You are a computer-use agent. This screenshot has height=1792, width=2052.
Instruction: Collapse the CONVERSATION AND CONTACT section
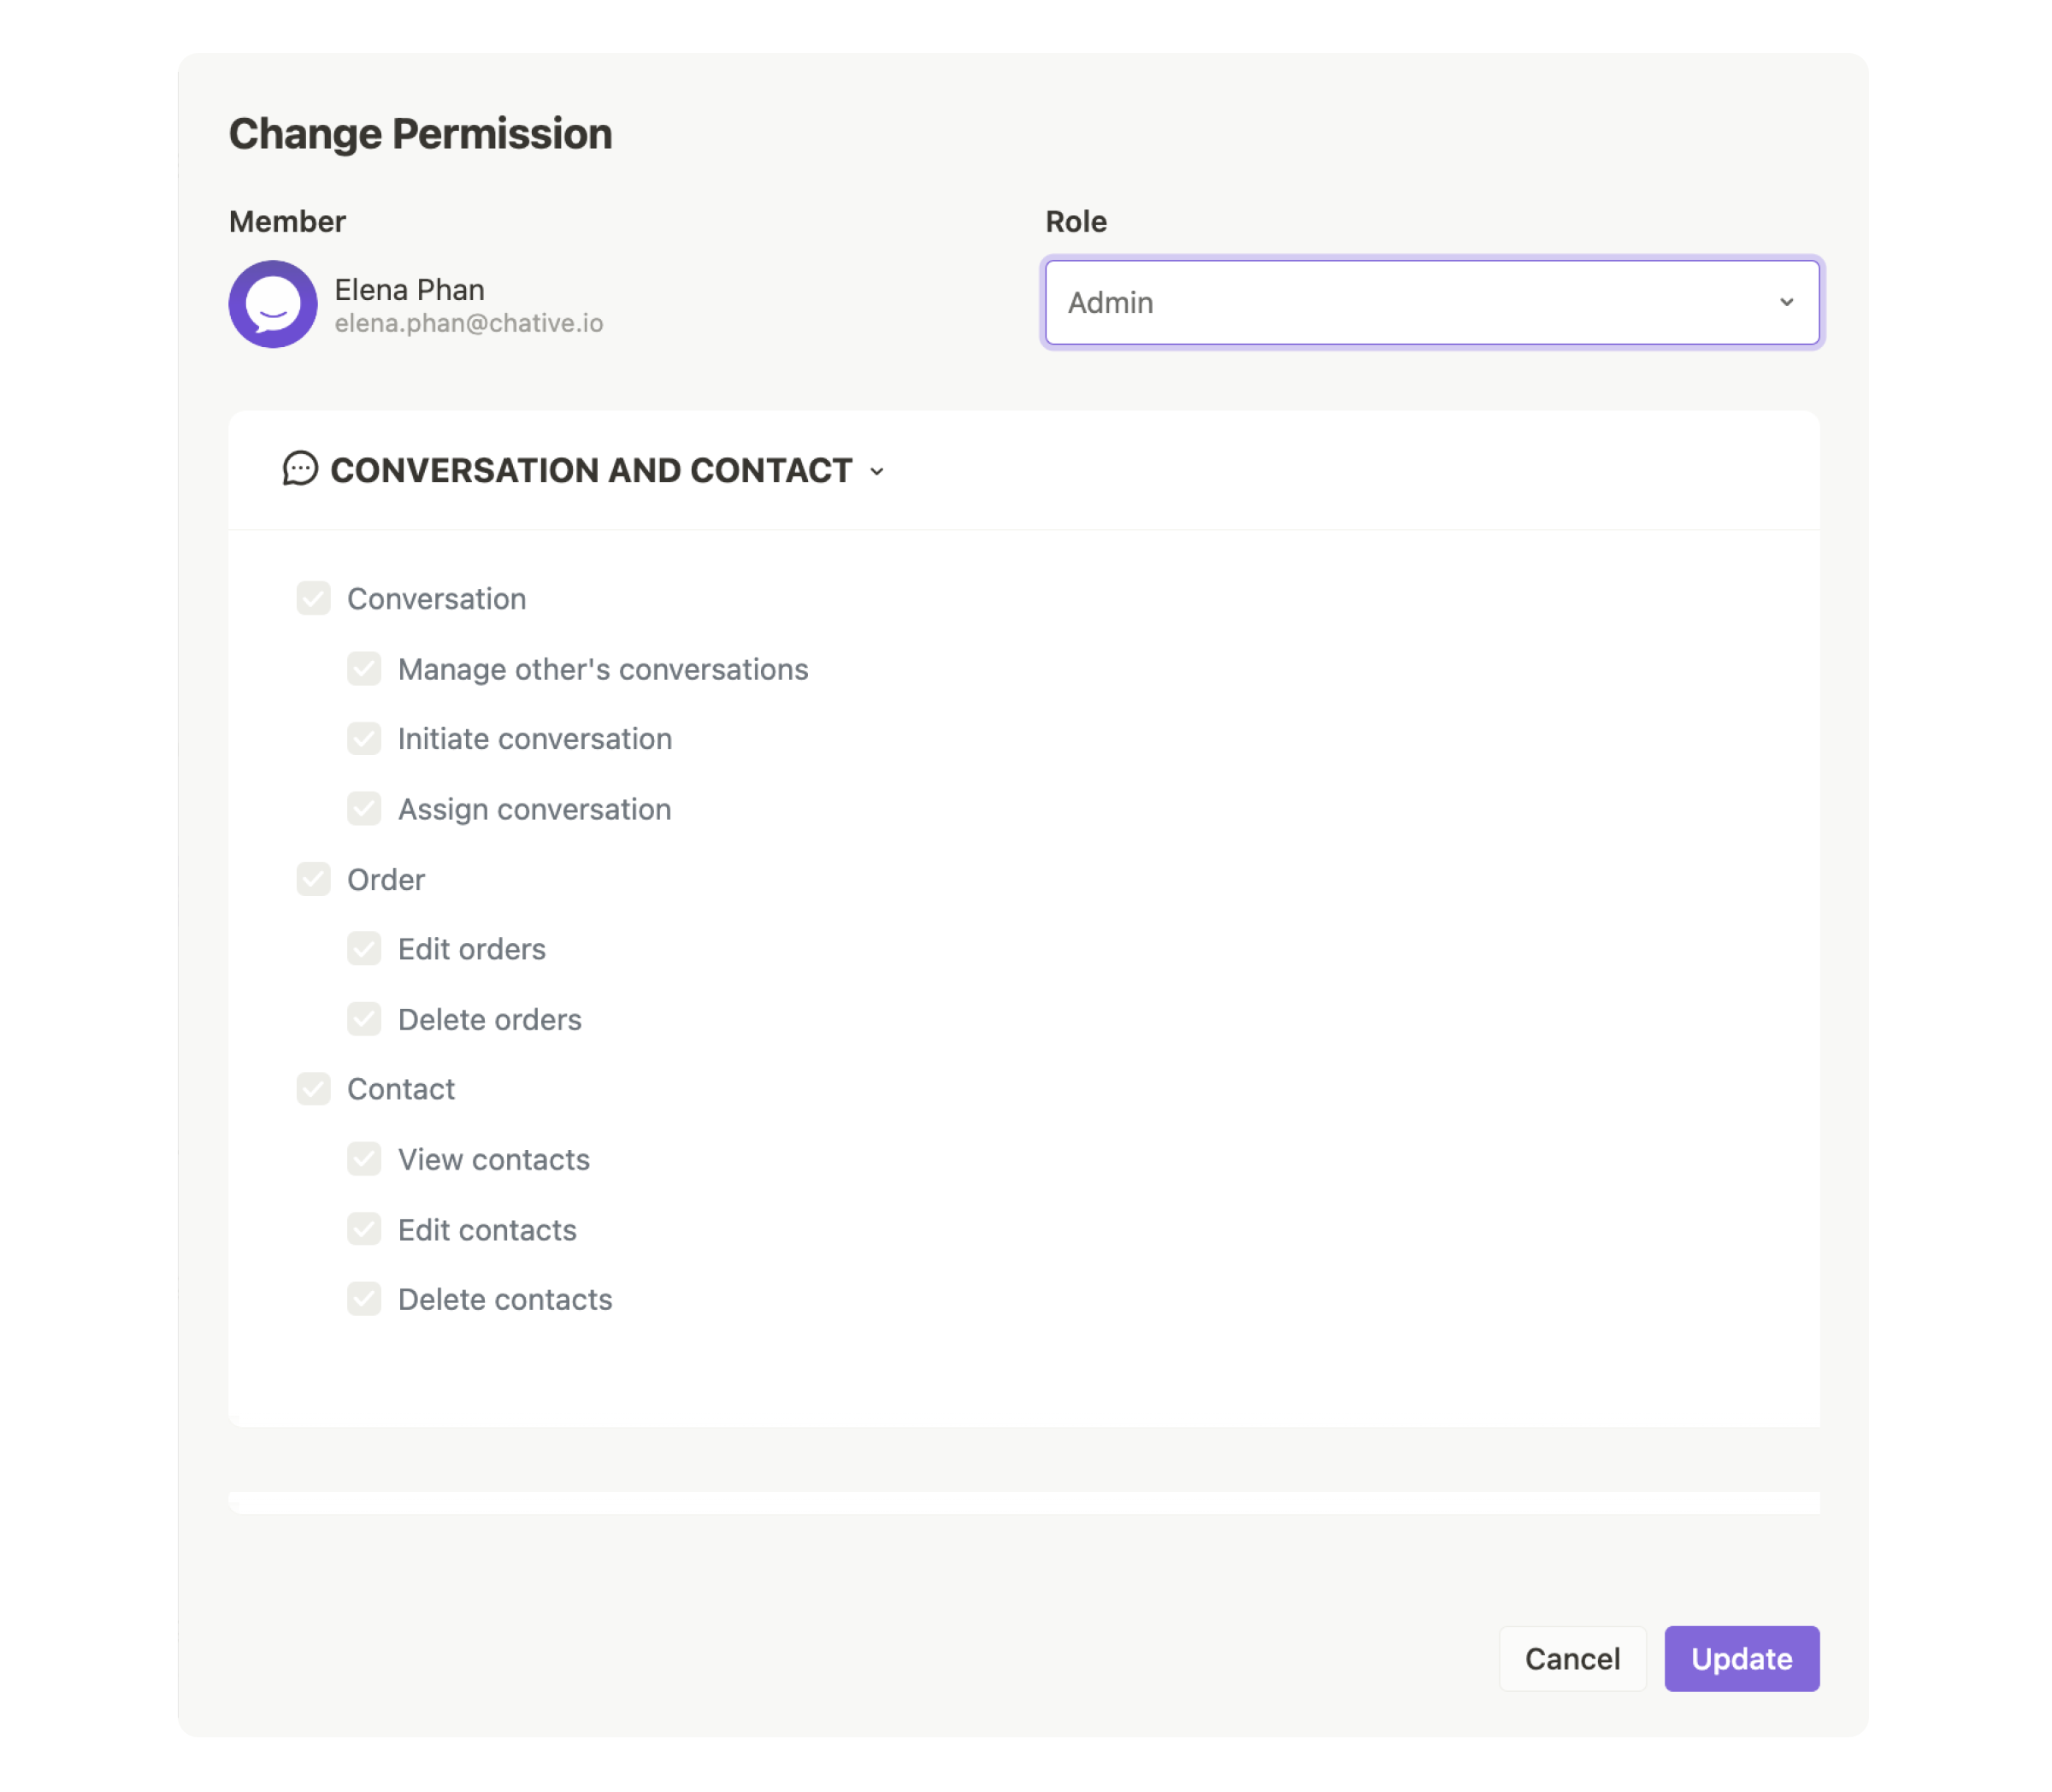(x=878, y=471)
